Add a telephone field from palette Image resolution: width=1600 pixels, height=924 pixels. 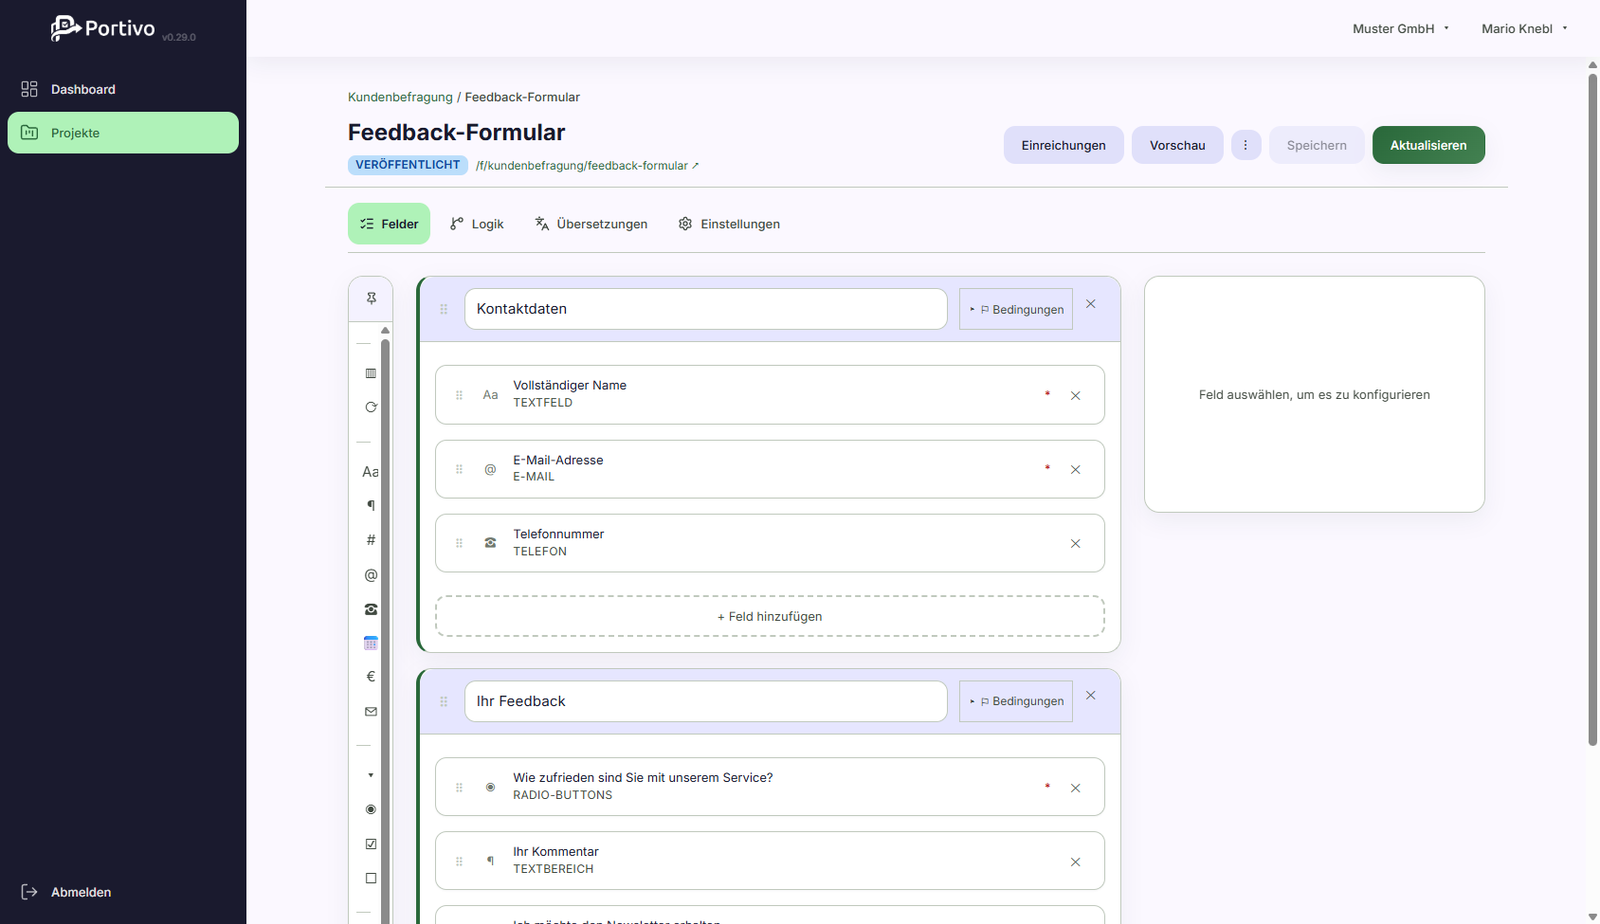tap(371, 609)
